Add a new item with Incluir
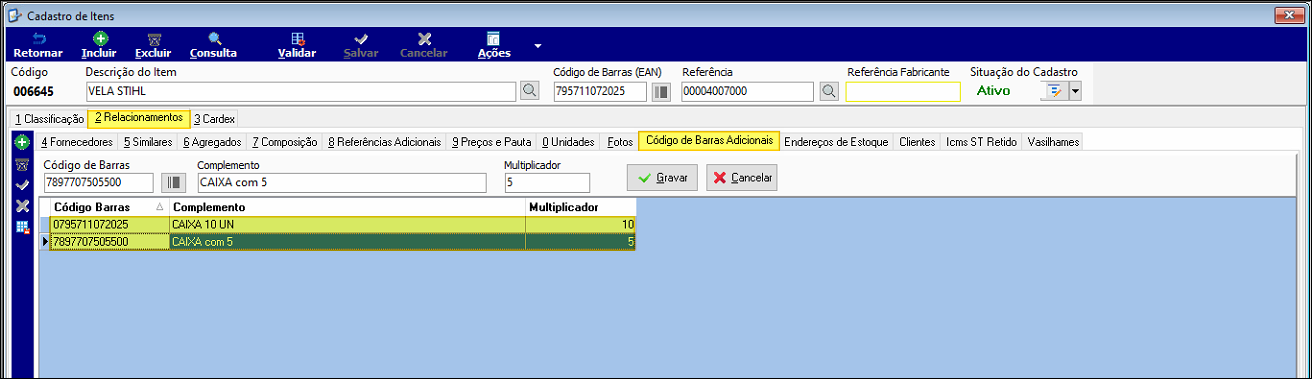 point(99,45)
